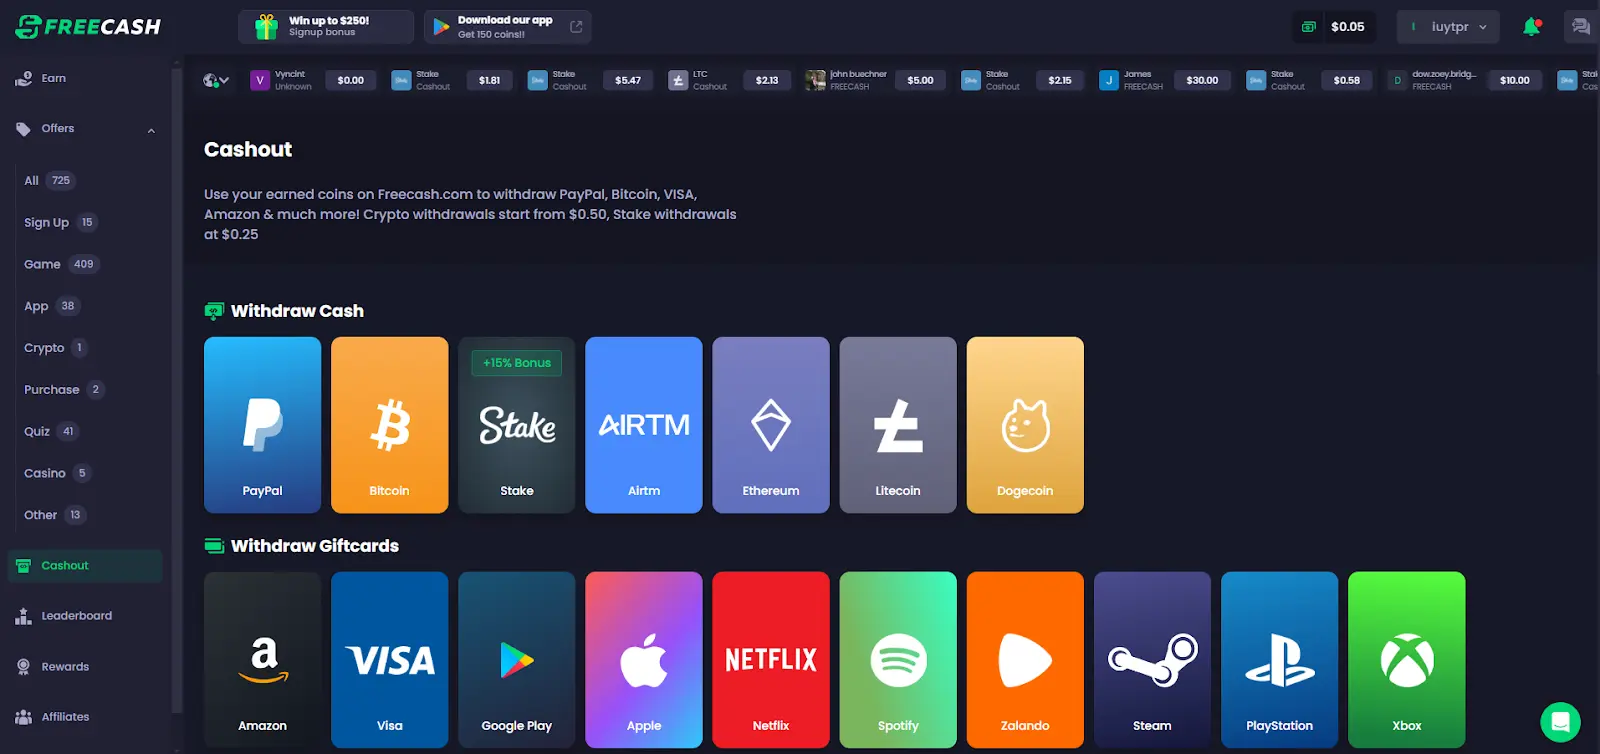Select All offers category
The width and height of the screenshot is (1600, 754).
pos(50,181)
